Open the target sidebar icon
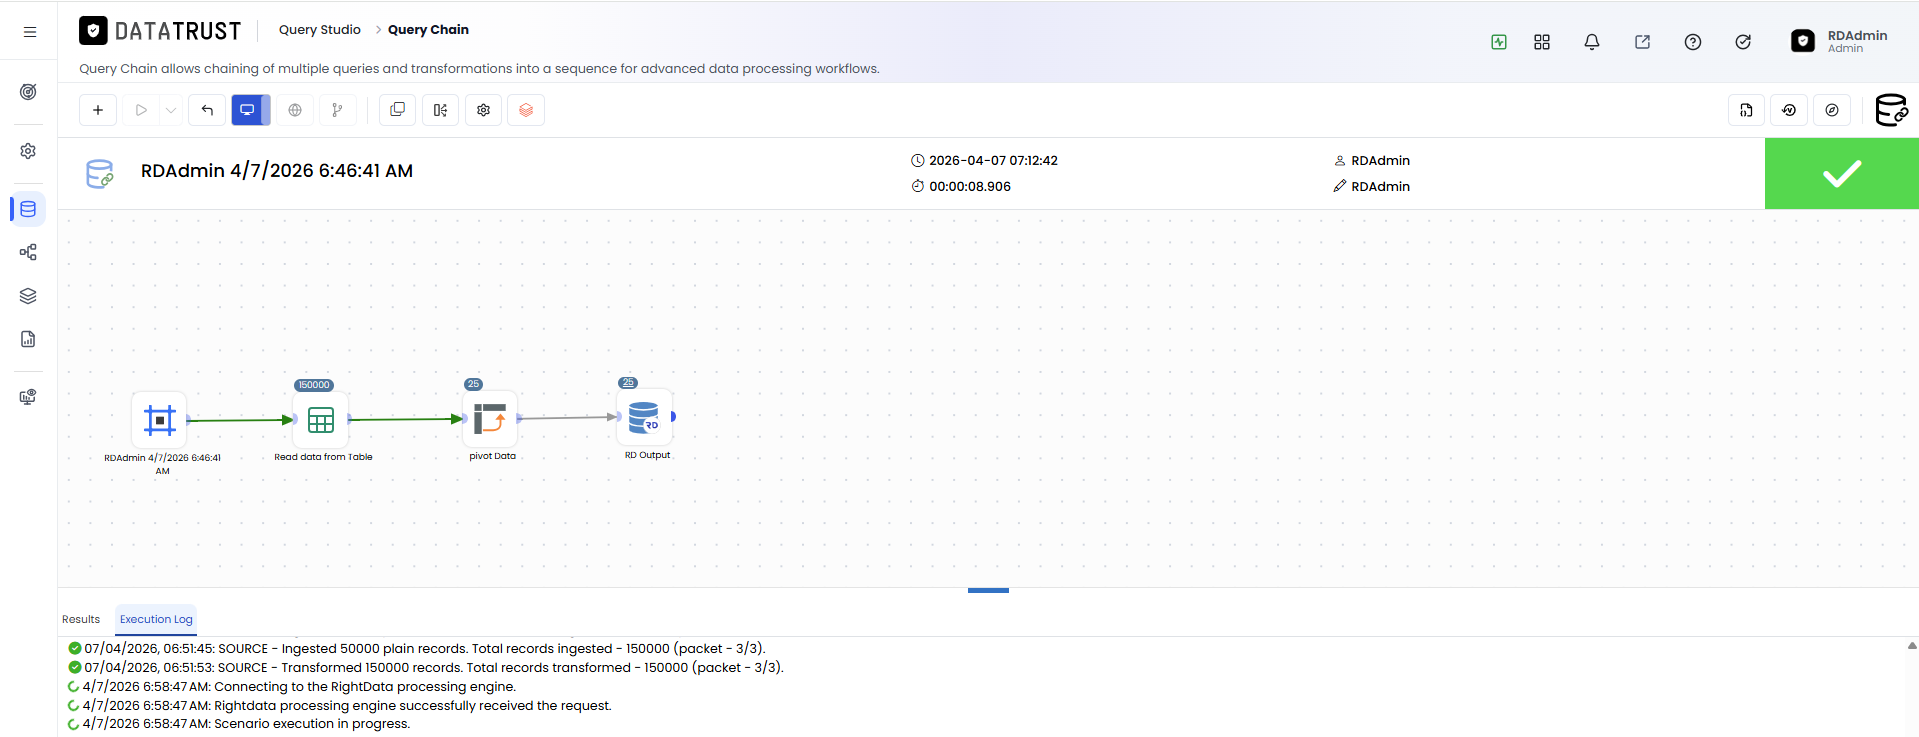Viewport: 1919px width, 737px height. 28,92
